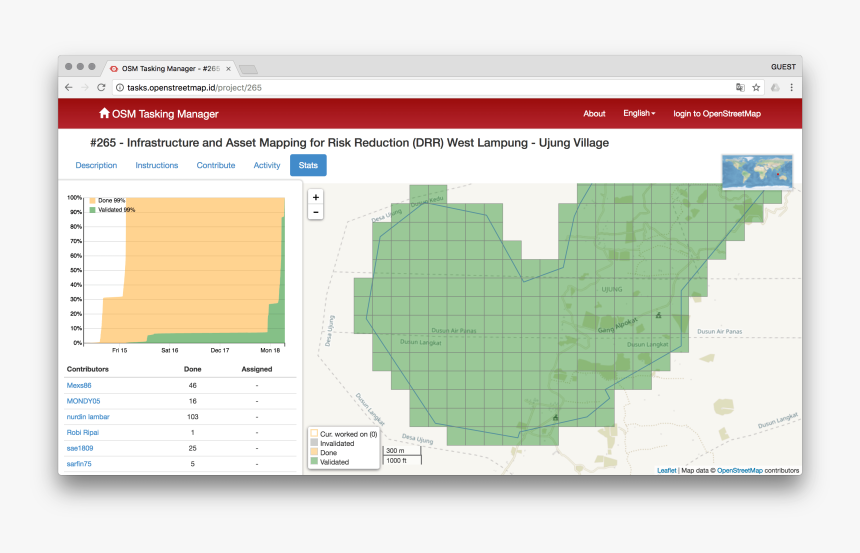Viewport: 860px width, 553px height.
Task: Reload the page with the refresh icon
Action: [101, 88]
